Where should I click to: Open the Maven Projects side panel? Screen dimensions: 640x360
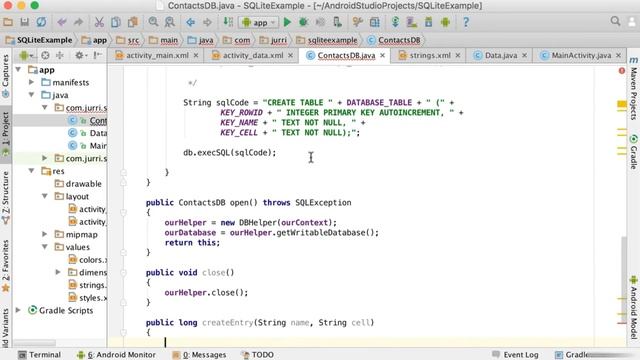coord(633,89)
